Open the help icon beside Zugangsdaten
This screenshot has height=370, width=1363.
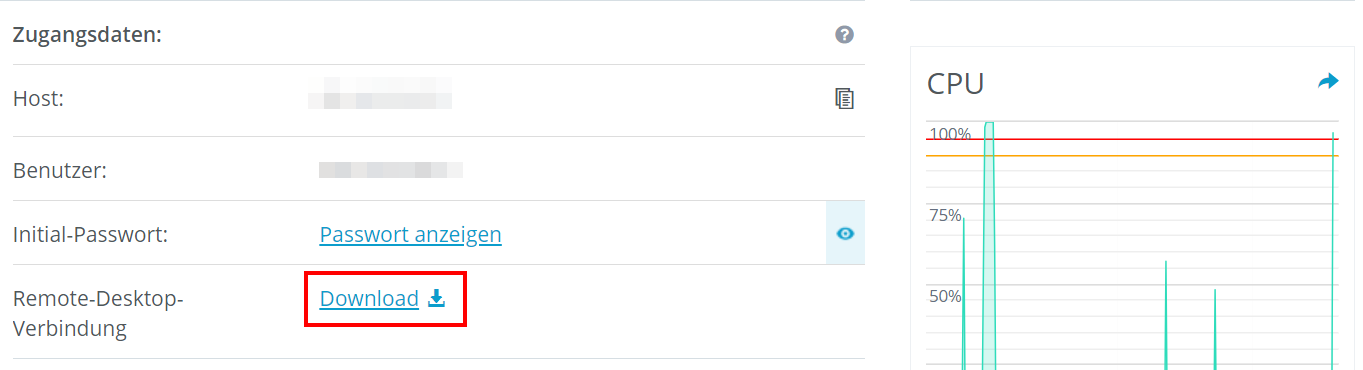pos(844,35)
